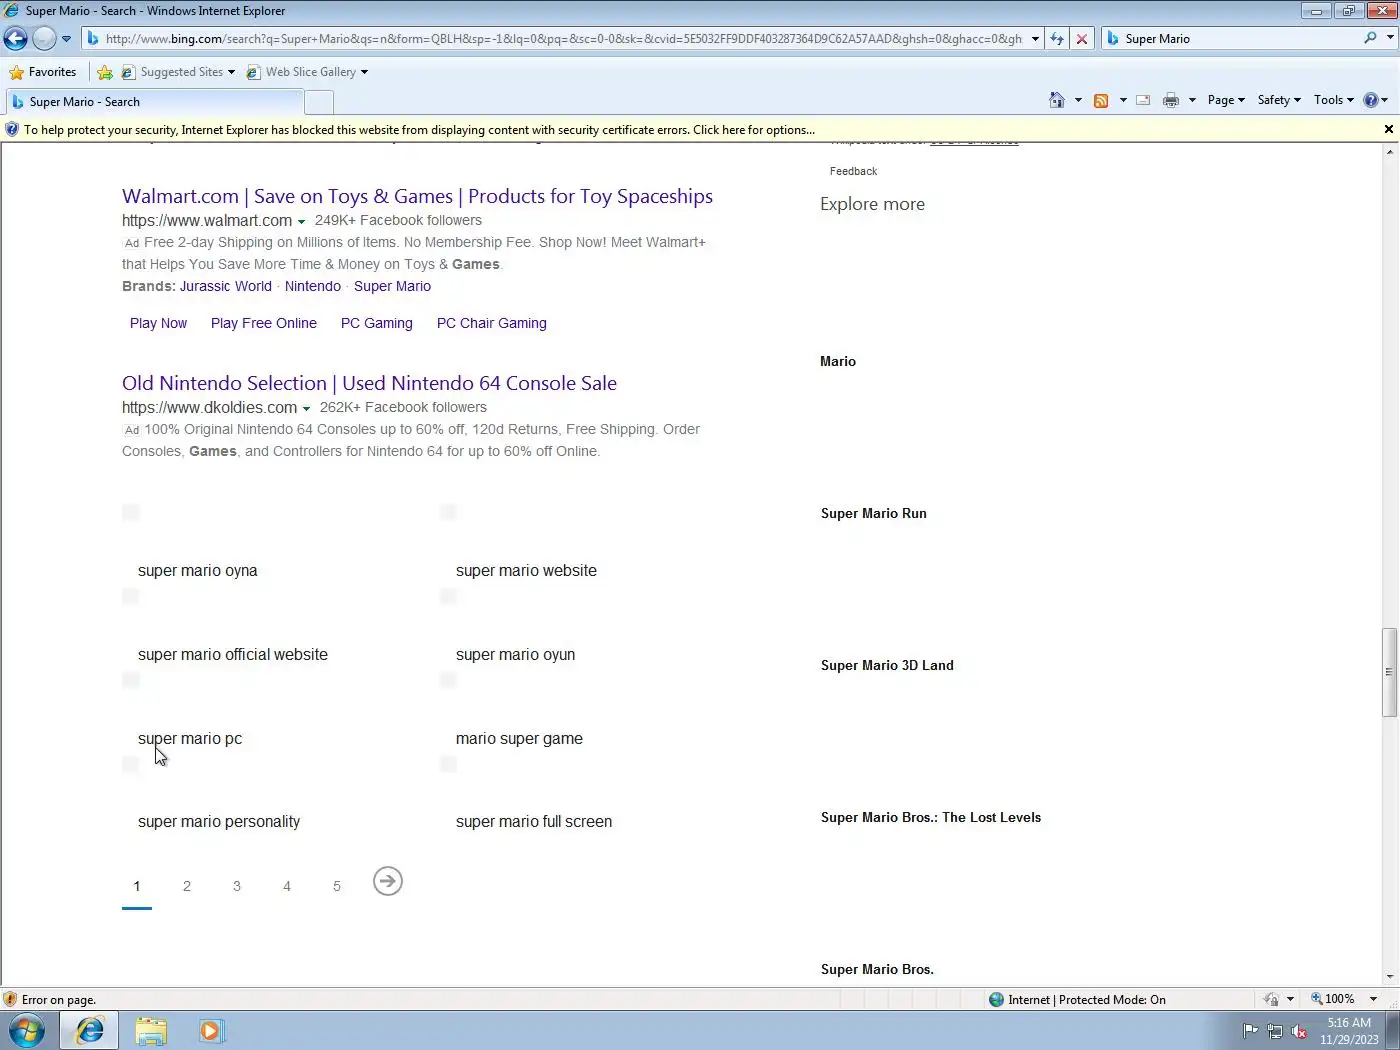
Task: Go to results page 3
Action: tap(237, 886)
